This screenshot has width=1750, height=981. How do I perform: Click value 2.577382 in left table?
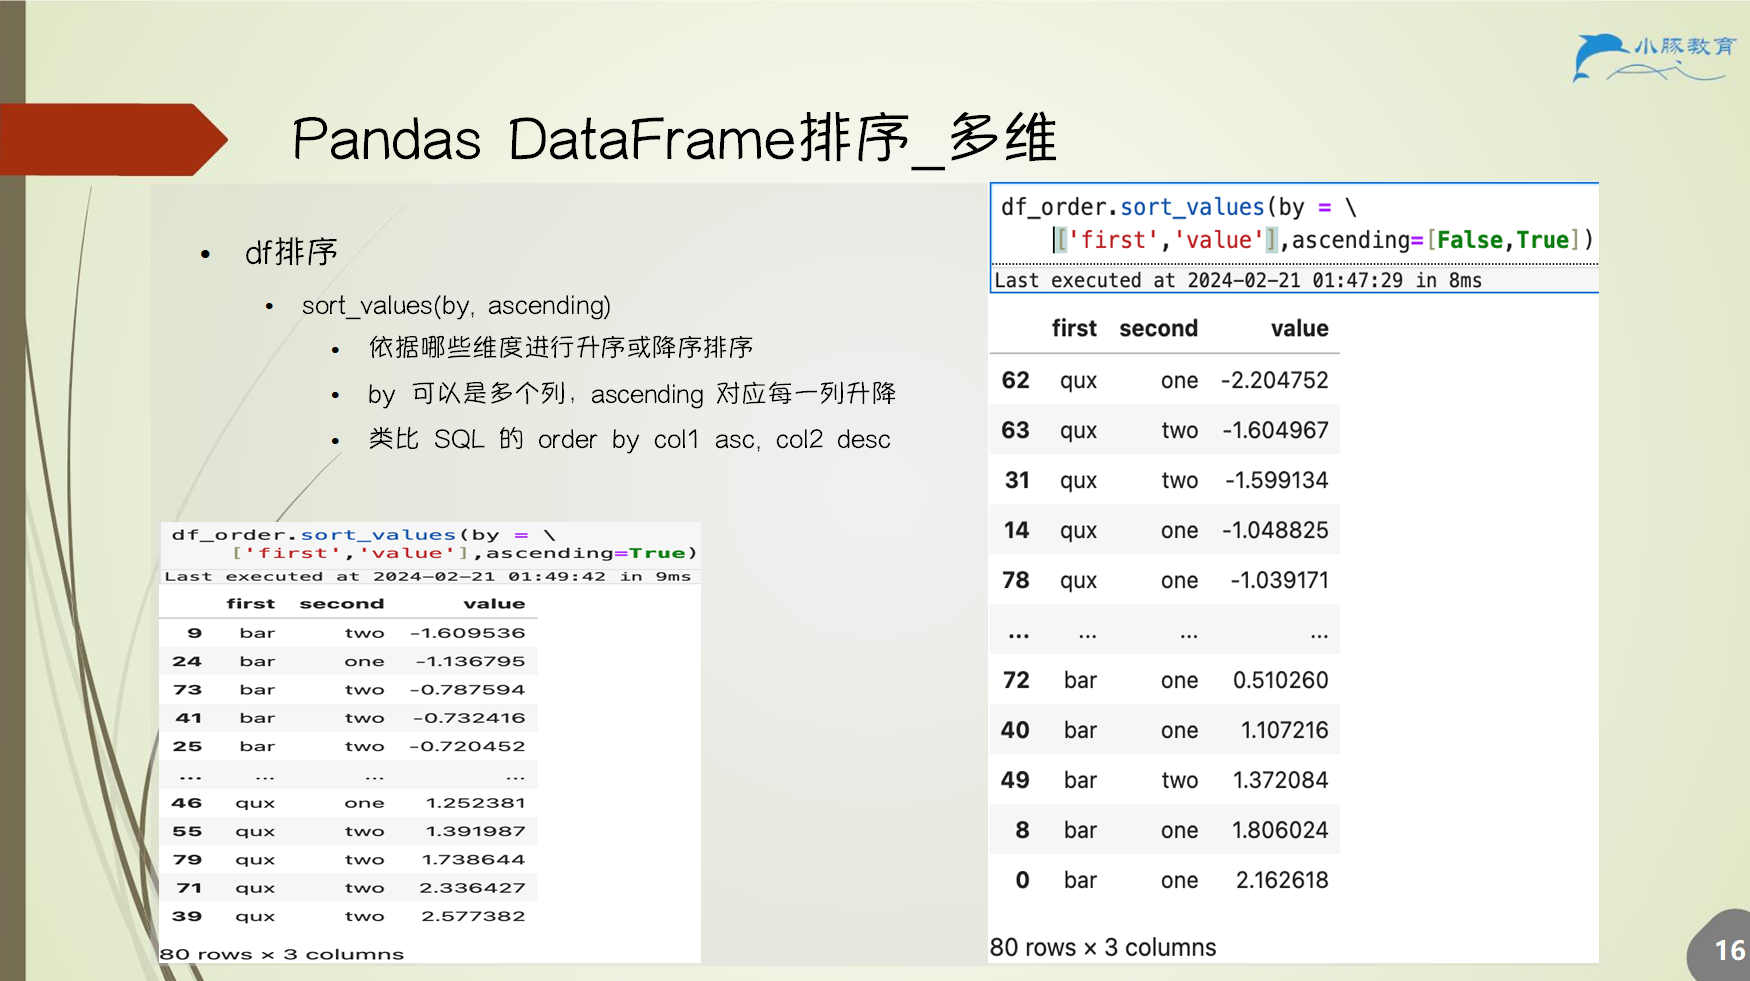[x=473, y=917]
